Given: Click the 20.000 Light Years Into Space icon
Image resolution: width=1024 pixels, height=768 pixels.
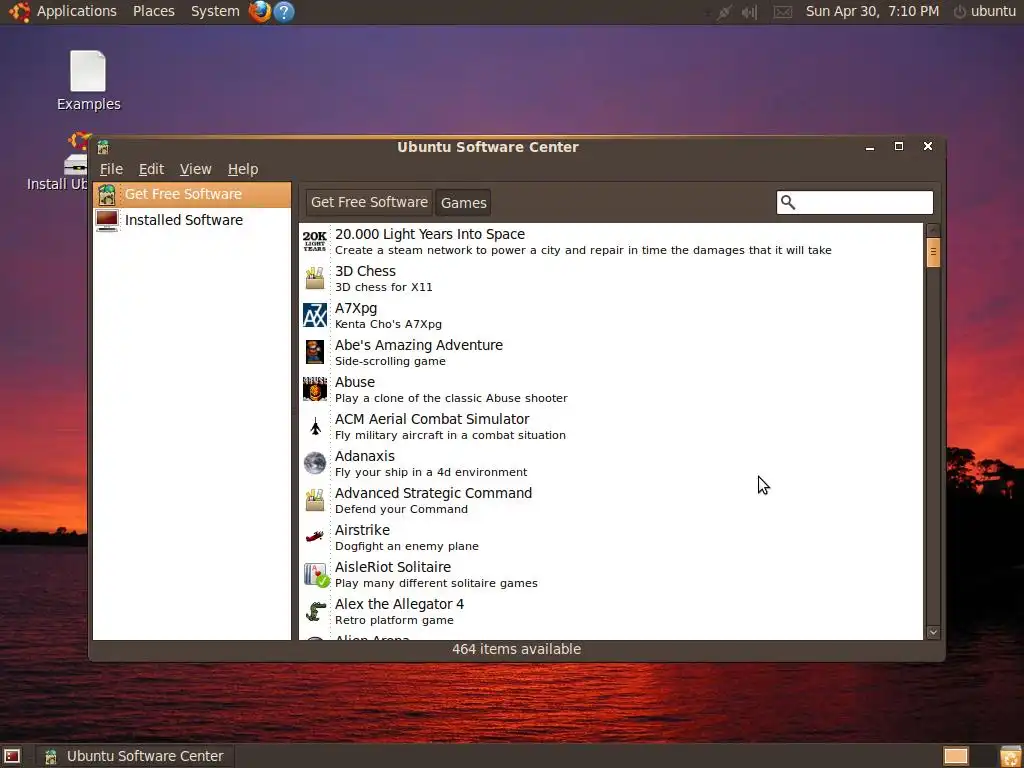Looking at the screenshot, I should (315, 242).
